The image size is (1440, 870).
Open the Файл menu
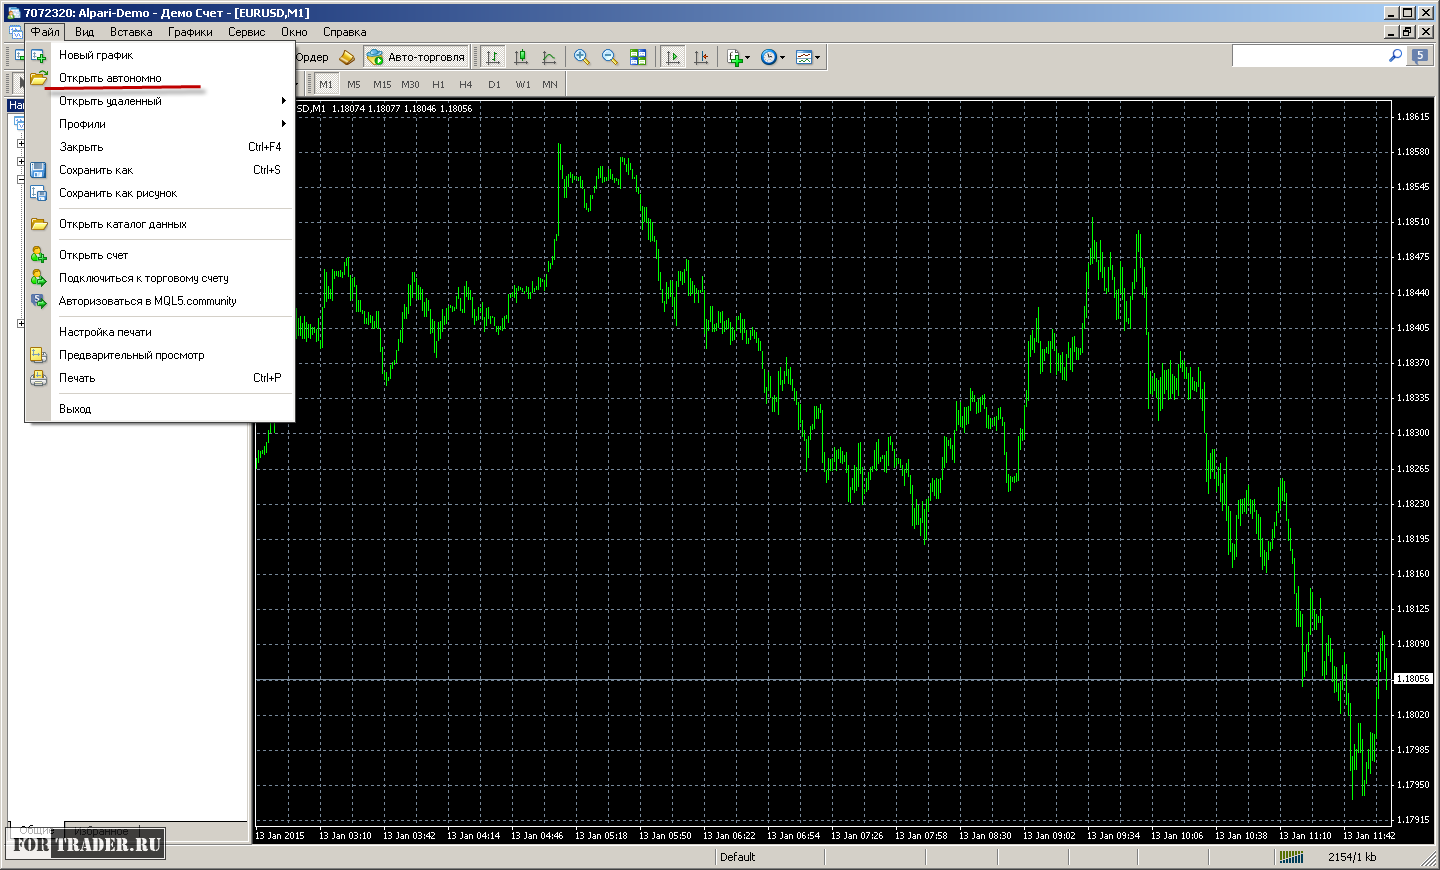pos(45,32)
